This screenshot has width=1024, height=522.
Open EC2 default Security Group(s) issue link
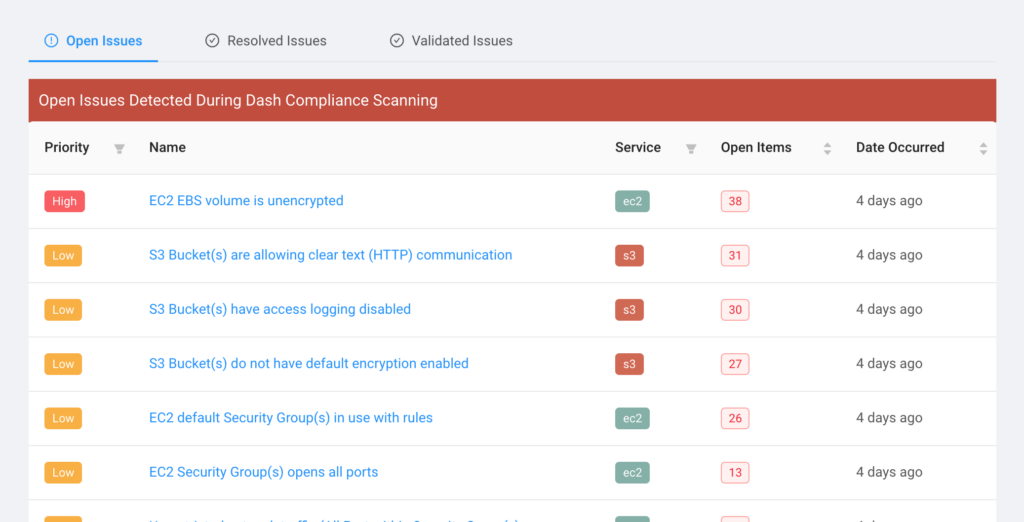tap(291, 417)
